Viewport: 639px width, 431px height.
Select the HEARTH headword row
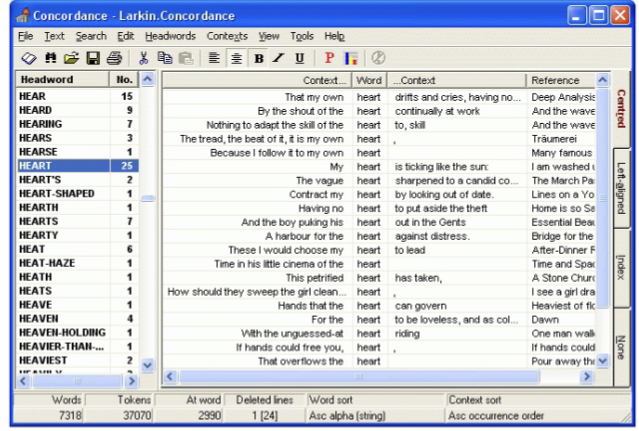[x=77, y=207]
